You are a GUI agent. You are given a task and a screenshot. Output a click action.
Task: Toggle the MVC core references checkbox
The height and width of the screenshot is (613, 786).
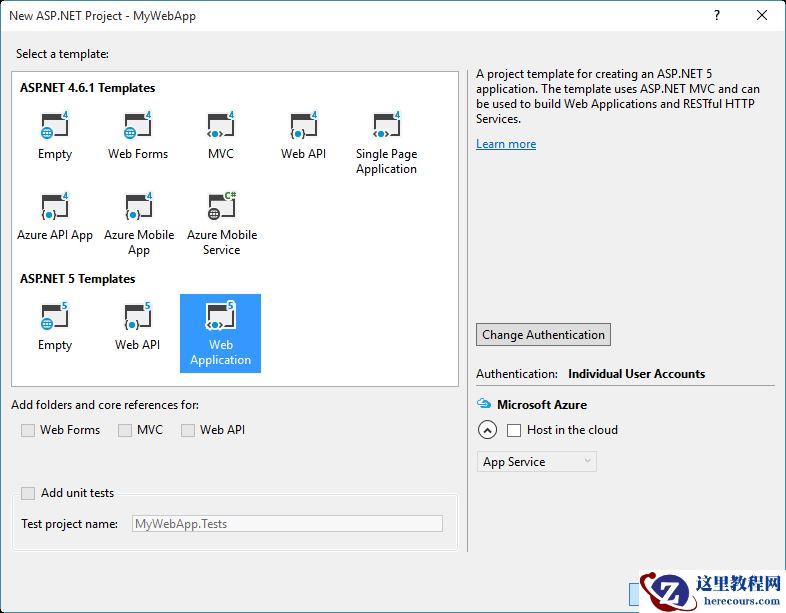click(x=125, y=430)
